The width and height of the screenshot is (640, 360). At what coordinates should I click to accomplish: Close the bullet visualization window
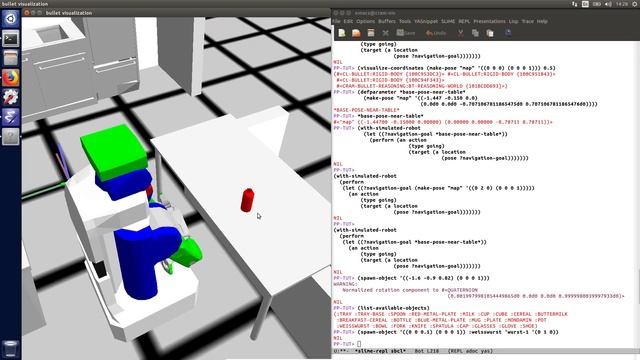(x=27, y=13)
